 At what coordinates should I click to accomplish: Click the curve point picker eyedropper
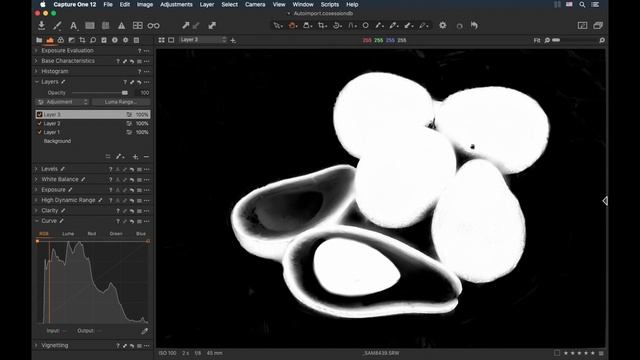click(144, 331)
